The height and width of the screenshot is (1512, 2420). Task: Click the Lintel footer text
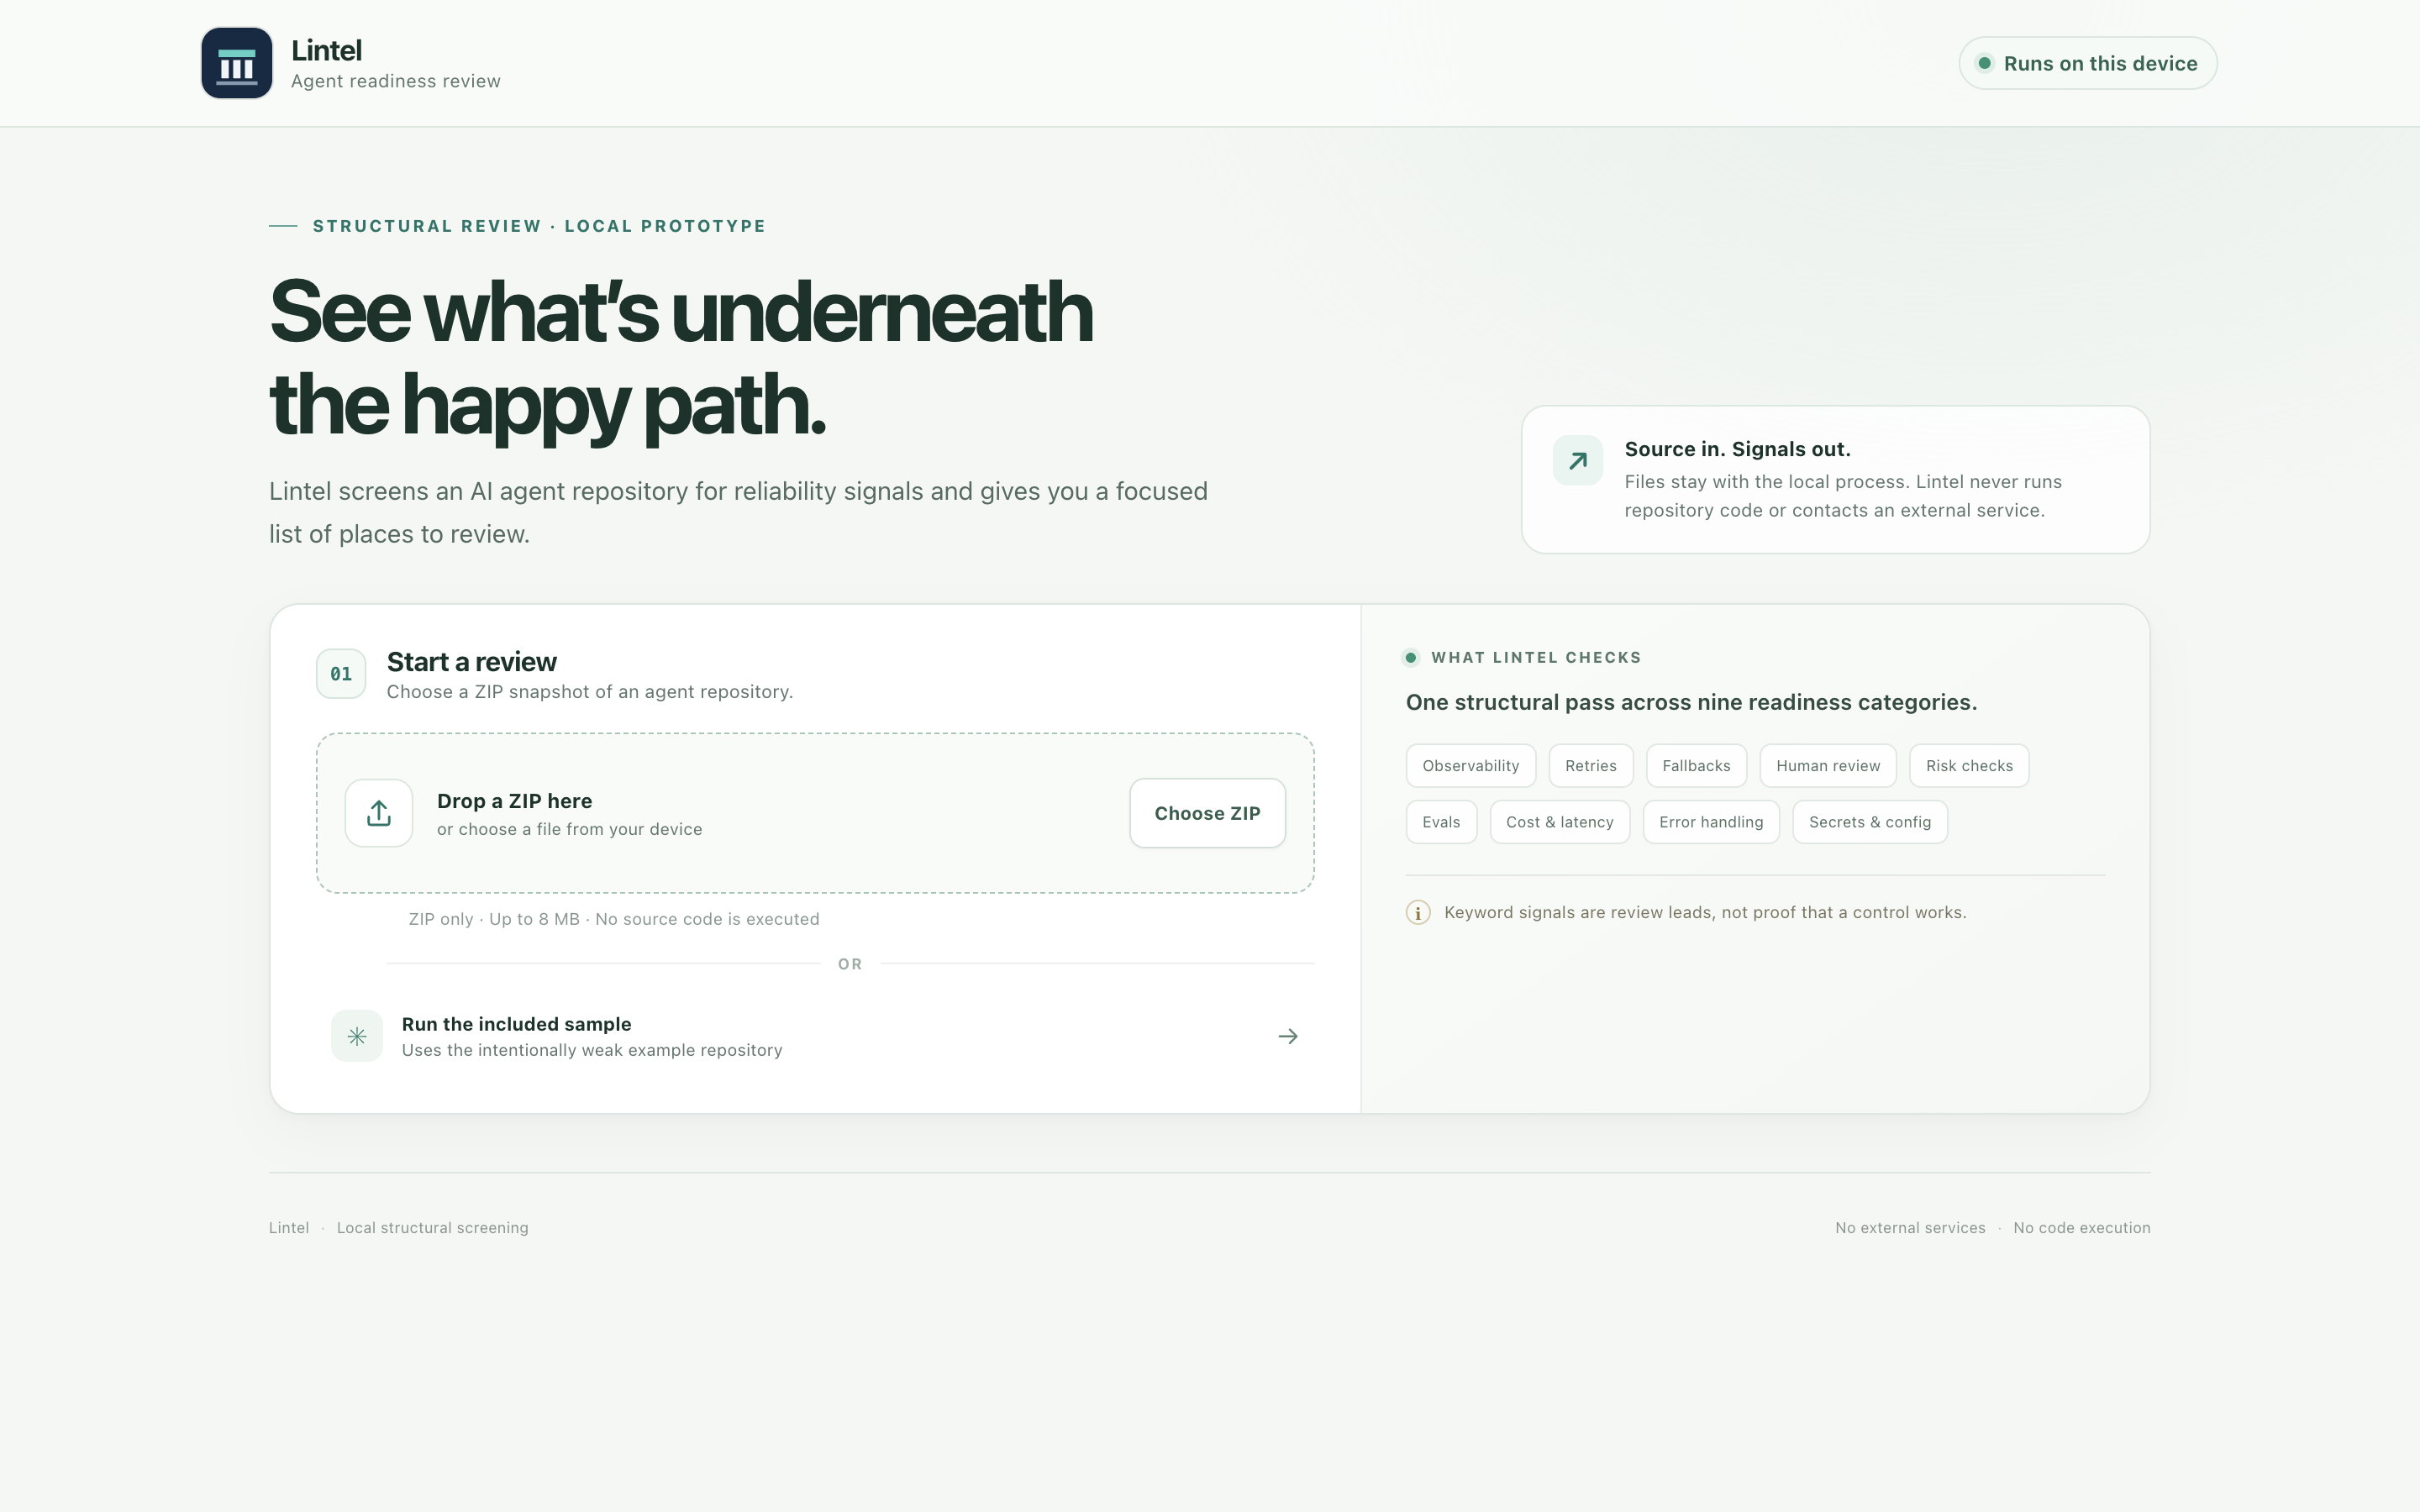point(289,1228)
